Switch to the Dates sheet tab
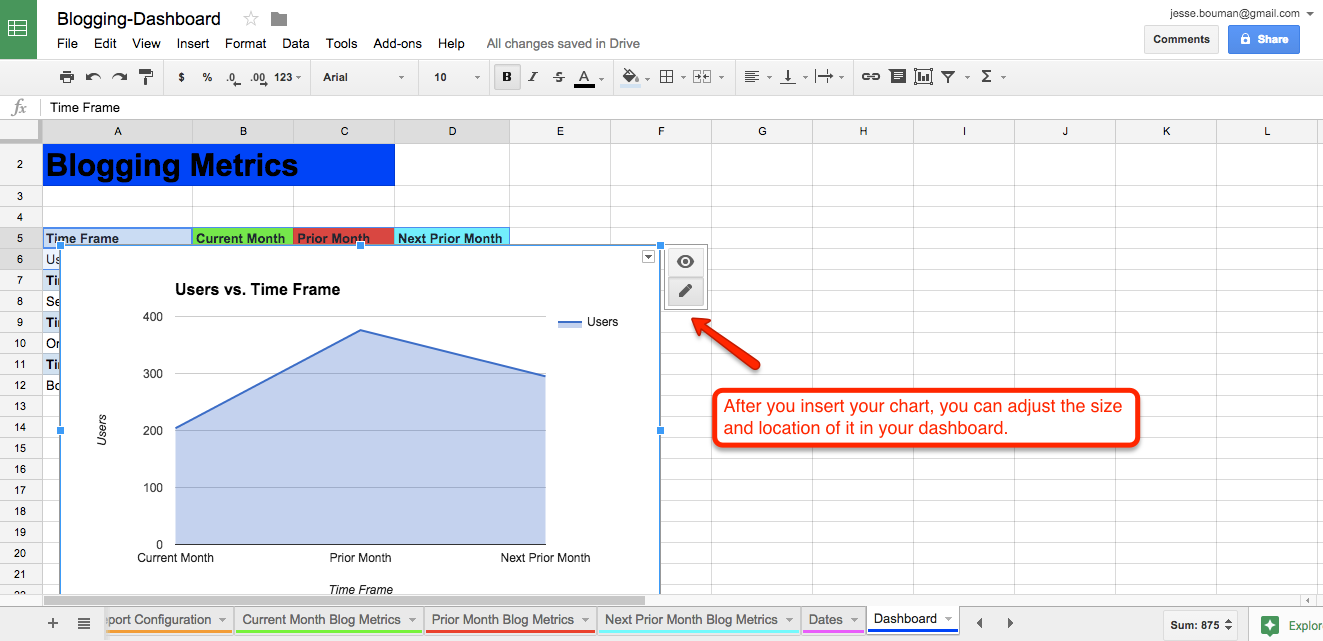 [x=827, y=619]
